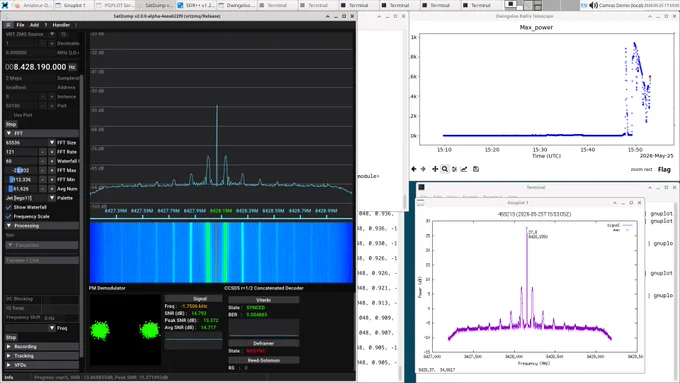The height and width of the screenshot is (383, 680).
Task: Decrease the Instance value
Action: (42, 97)
